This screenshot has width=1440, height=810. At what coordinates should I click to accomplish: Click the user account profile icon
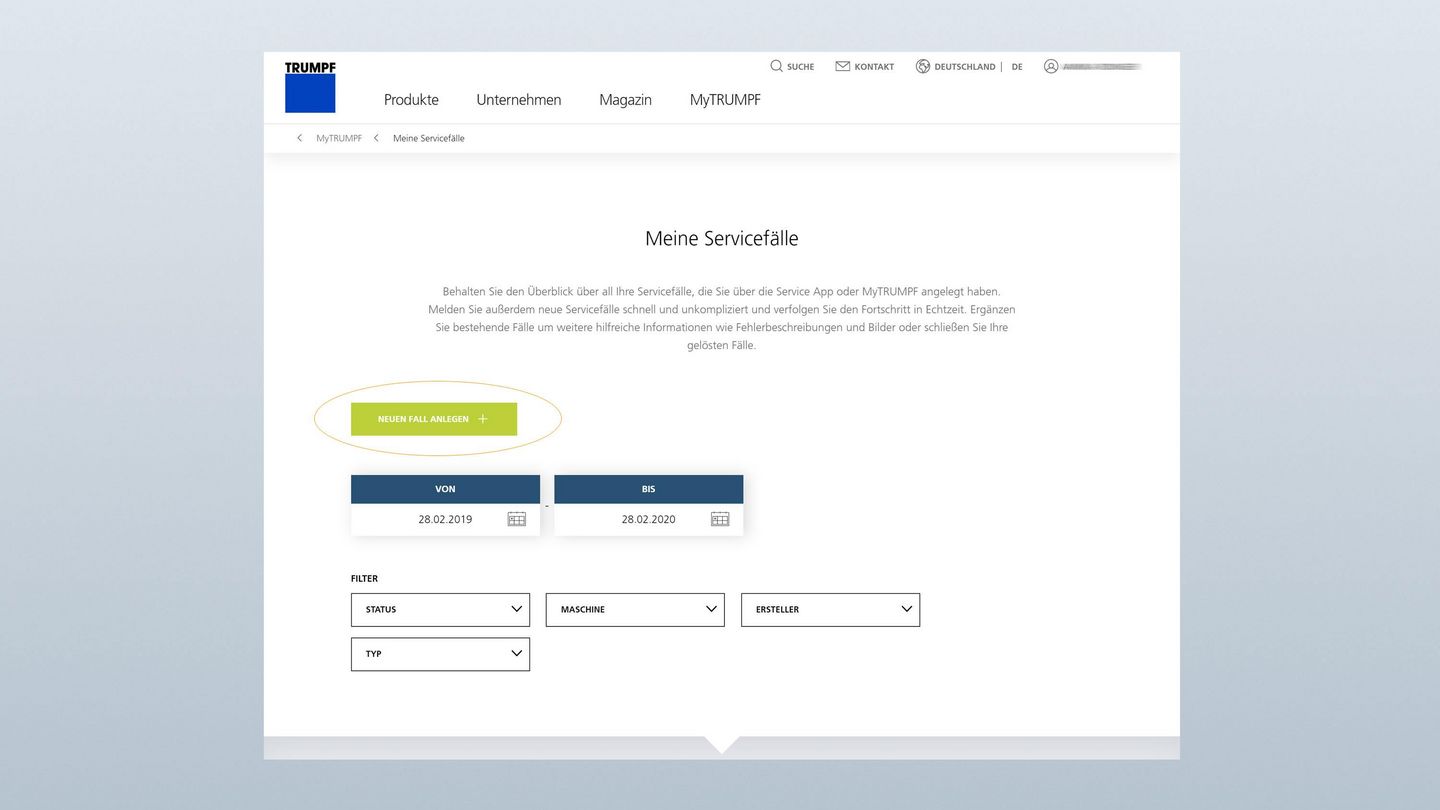click(x=1050, y=66)
